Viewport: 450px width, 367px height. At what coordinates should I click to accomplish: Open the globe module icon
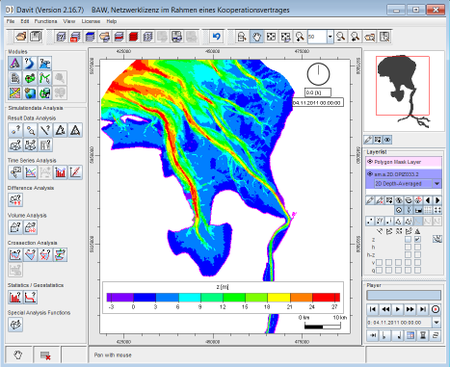(x=30, y=93)
